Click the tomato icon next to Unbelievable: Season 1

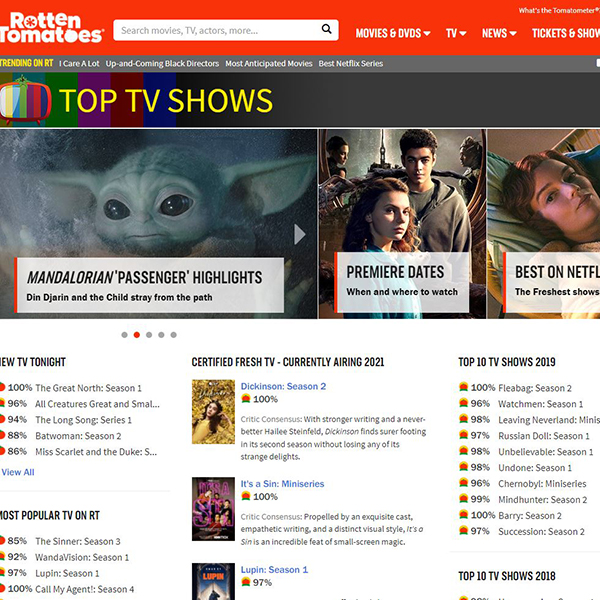tap(463, 451)
